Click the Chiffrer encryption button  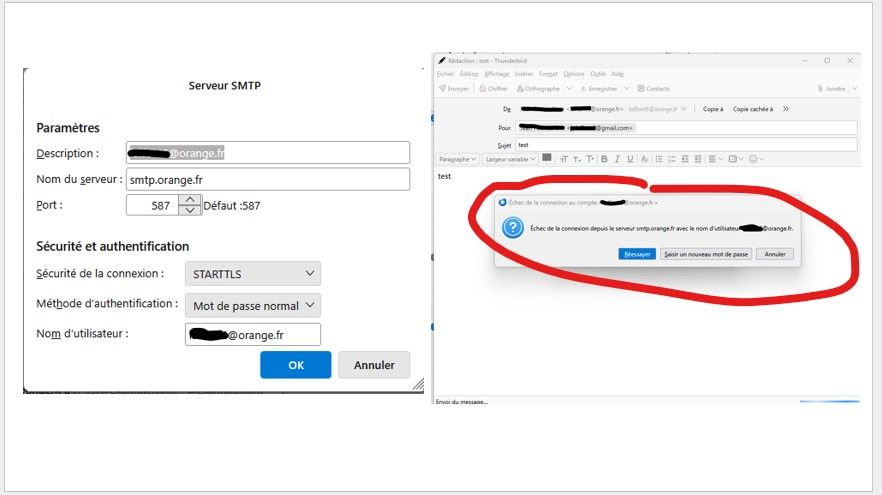493,89
